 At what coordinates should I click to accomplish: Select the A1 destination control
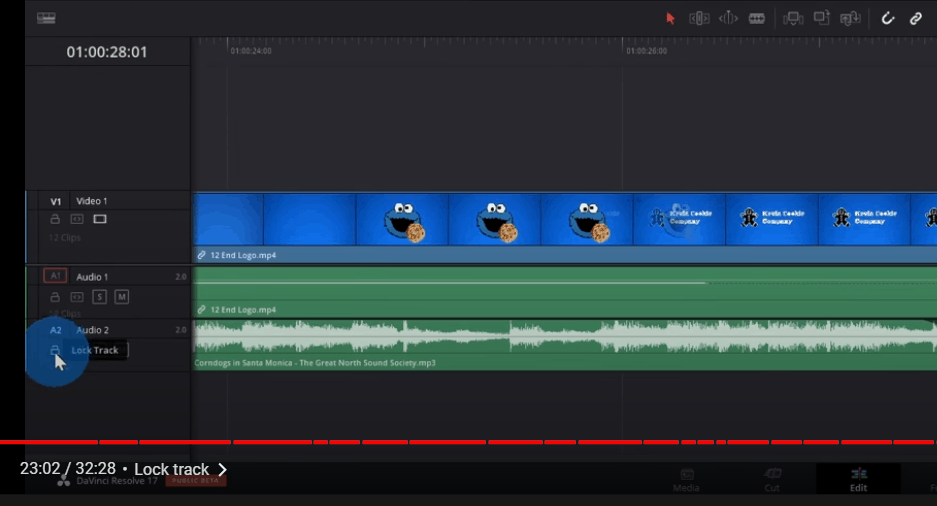point(55,276)
